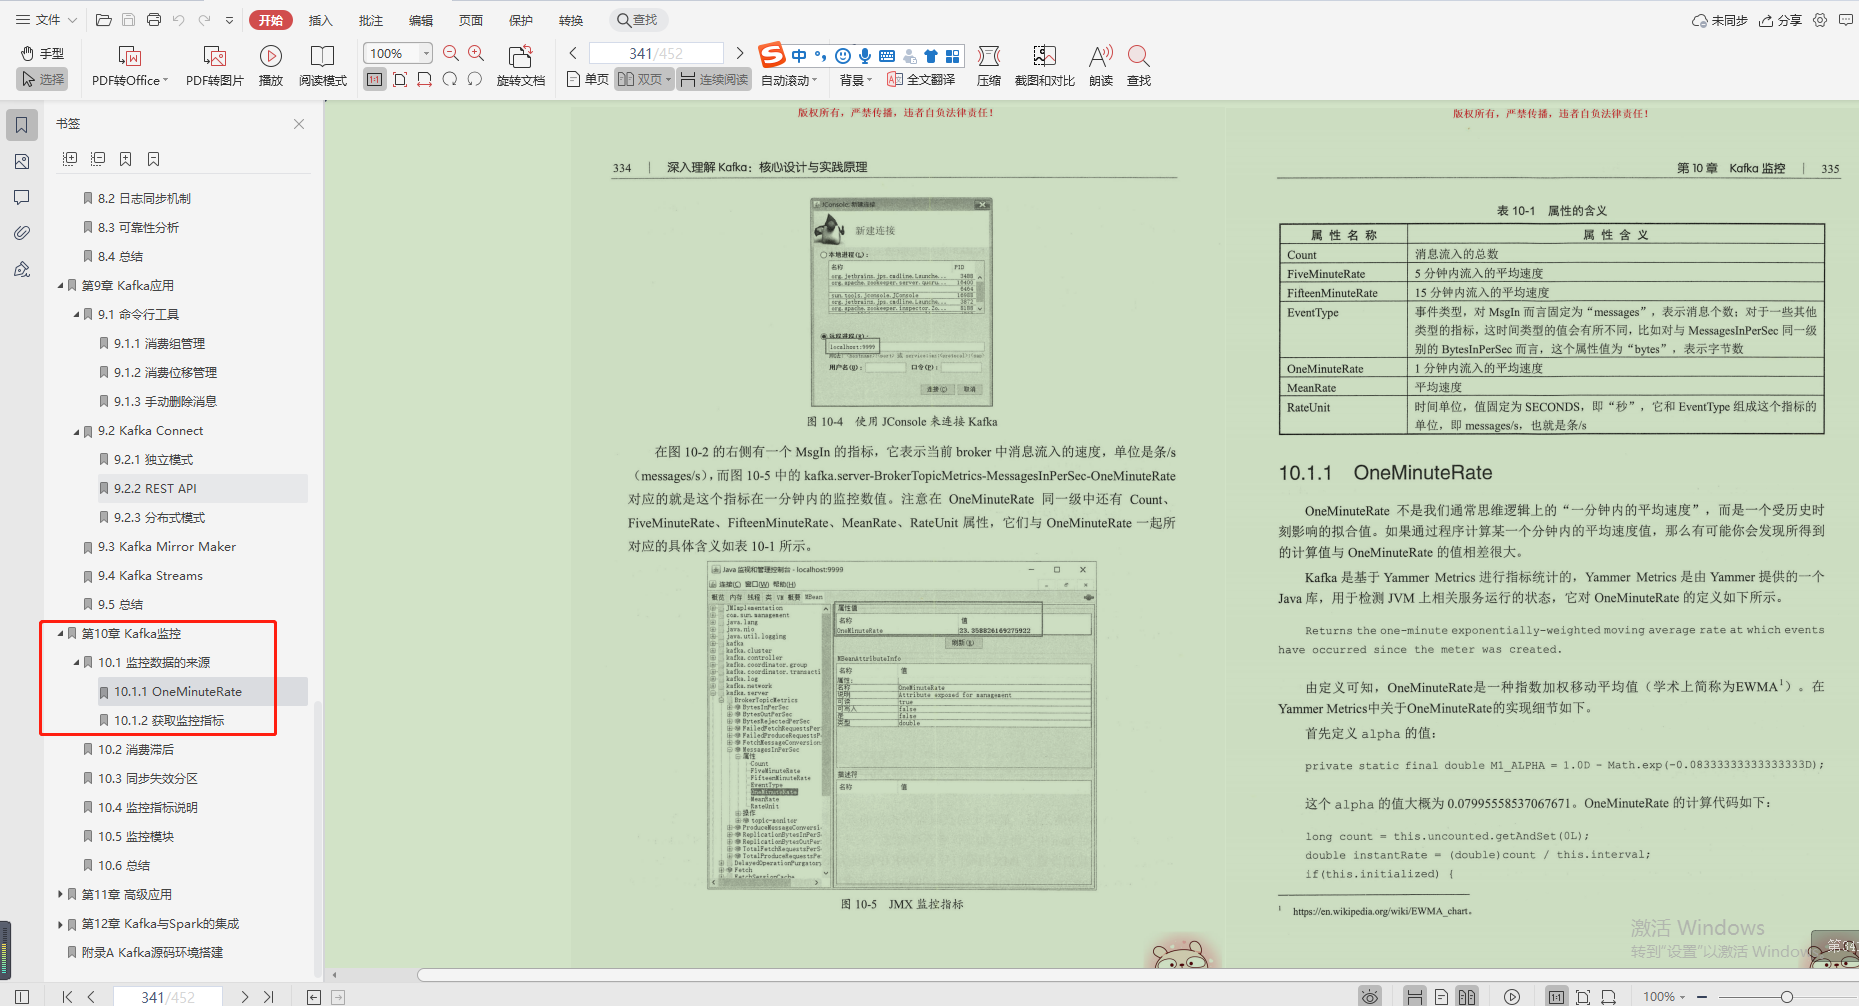This screenshot has height=1006, width=1859.
Task: Switch to 单页 single page layout
Action: (x=587, y=79)
